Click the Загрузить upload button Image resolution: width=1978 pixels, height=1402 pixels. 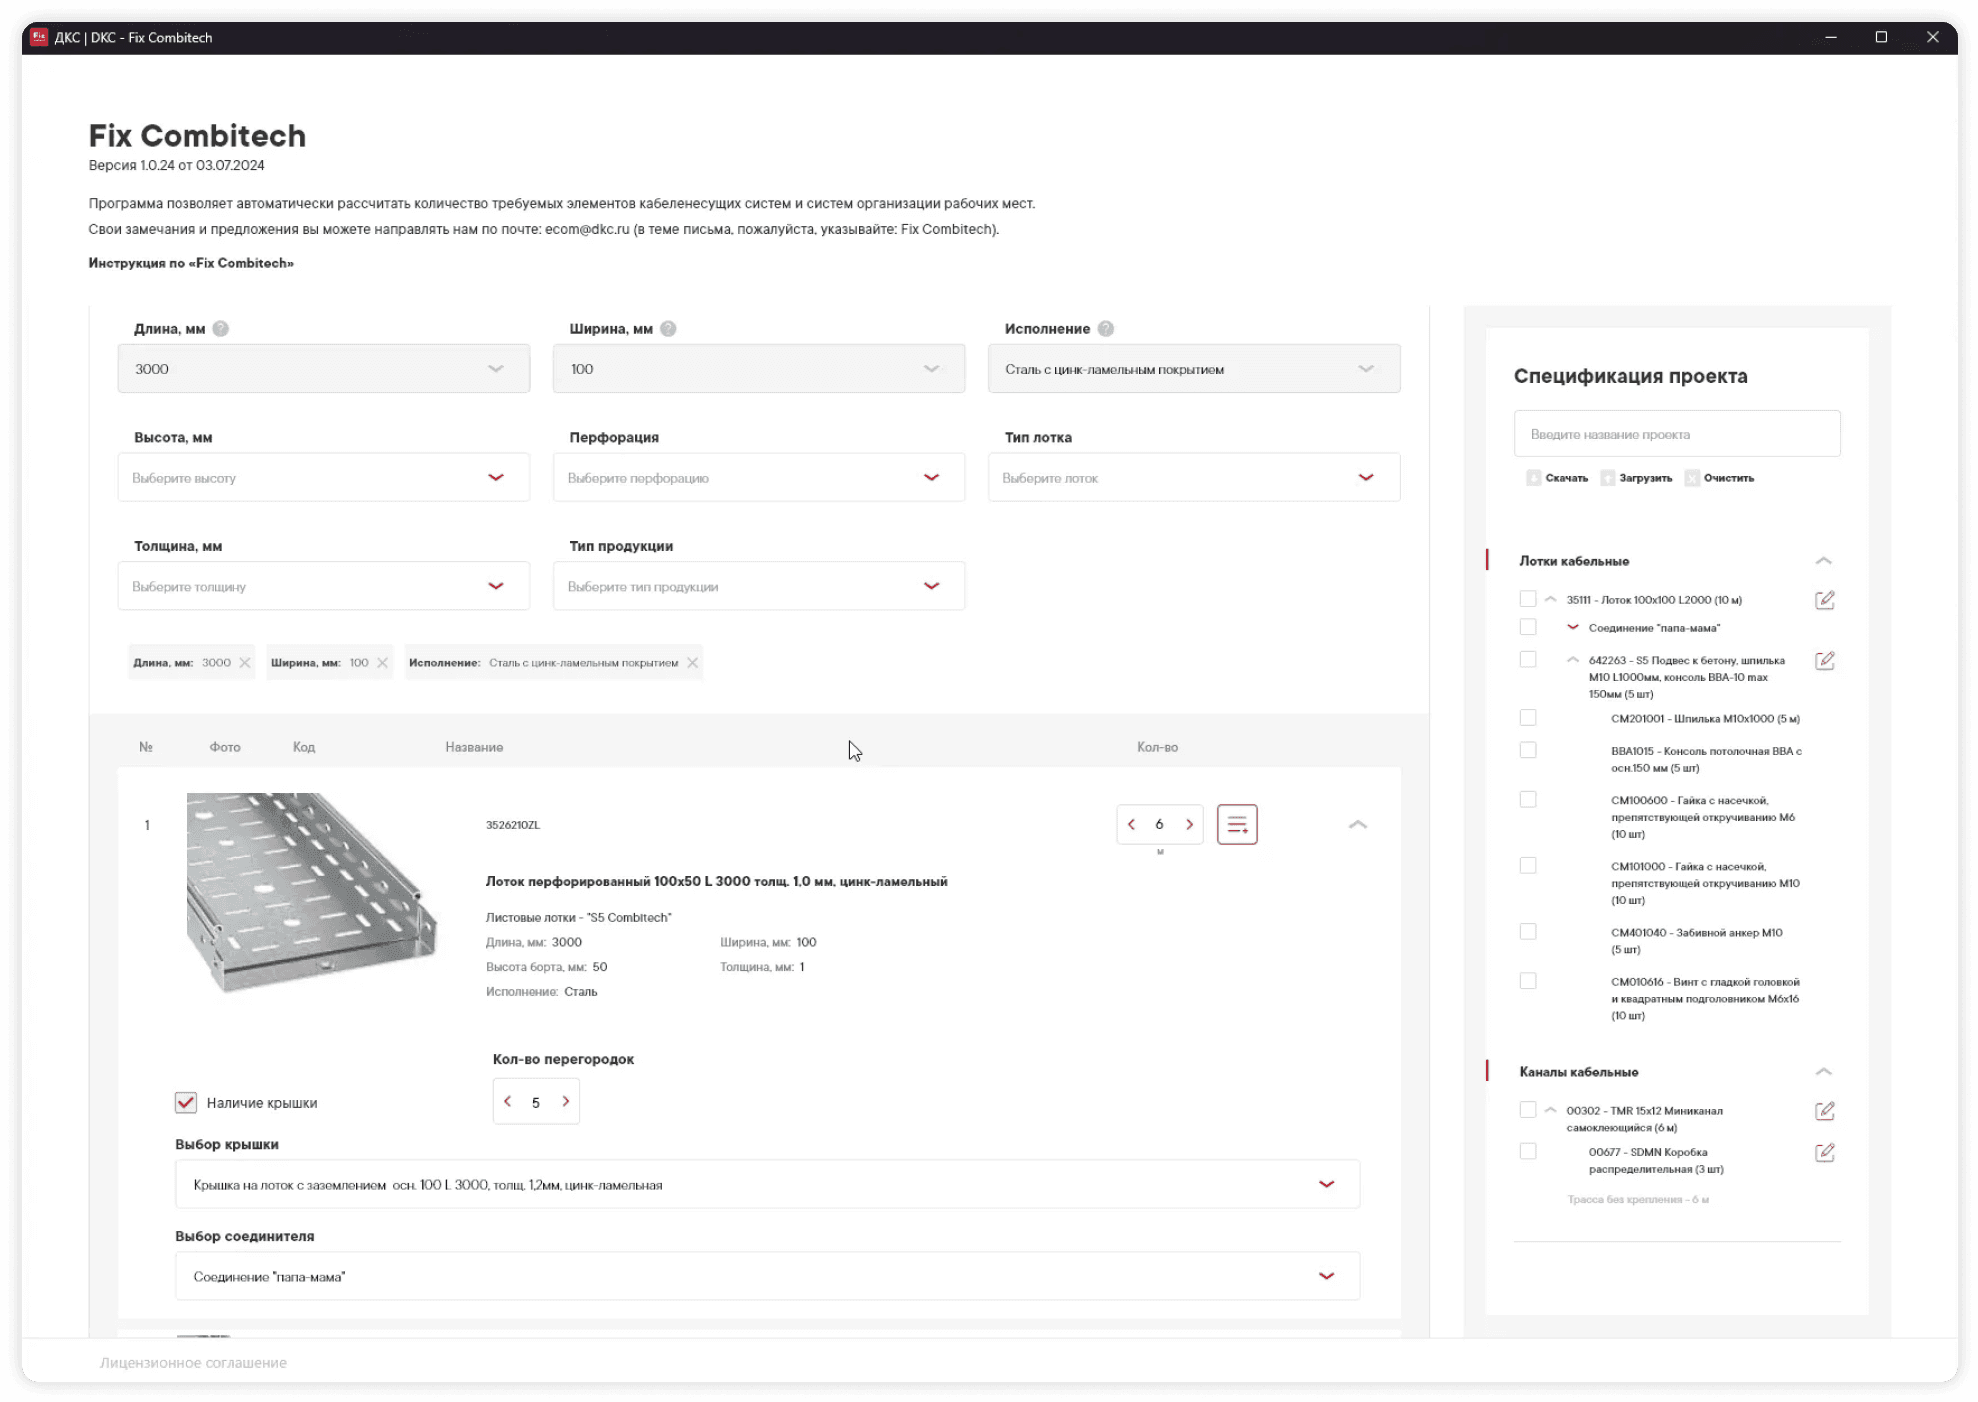click(1636, 478)
